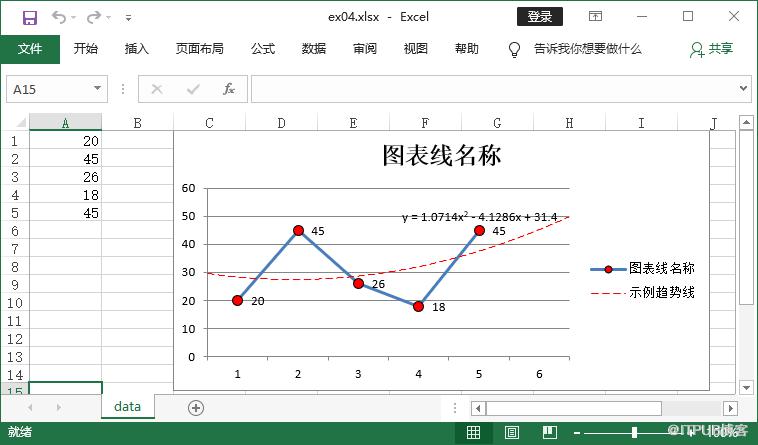Click the zoom slider handle

click(634, 432)
